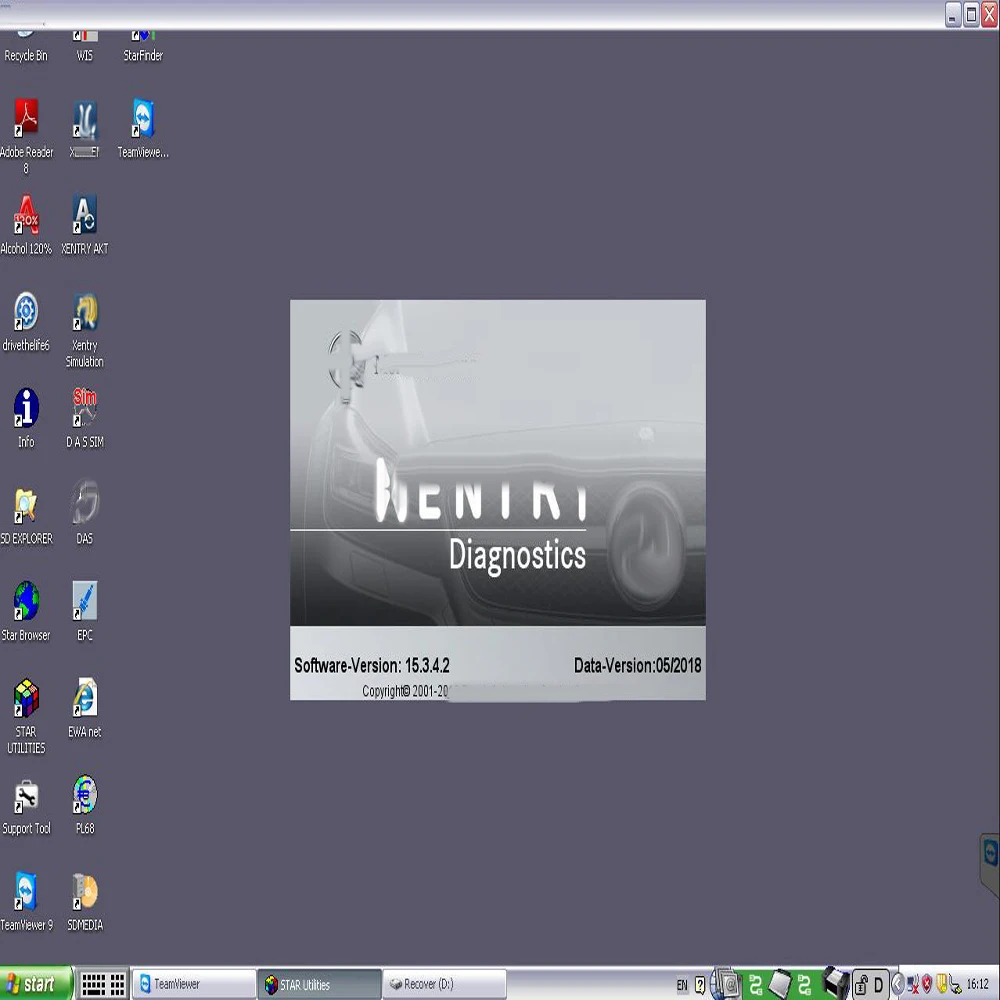Launch the EPC desktop shortcut
Image resolution: width=1000 pixels, height=1000 pixels.
(x=84, y=612)
